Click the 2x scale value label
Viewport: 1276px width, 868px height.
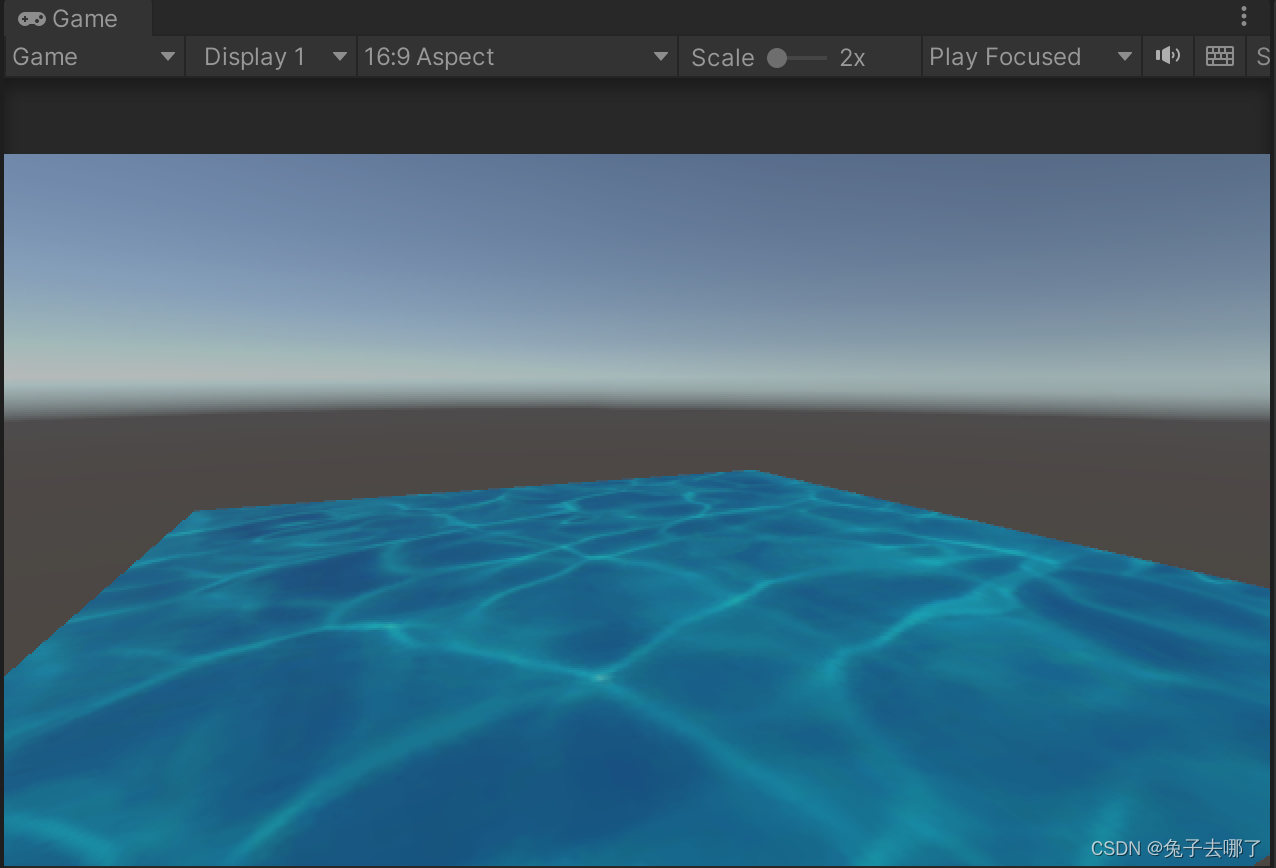(852, 57)
